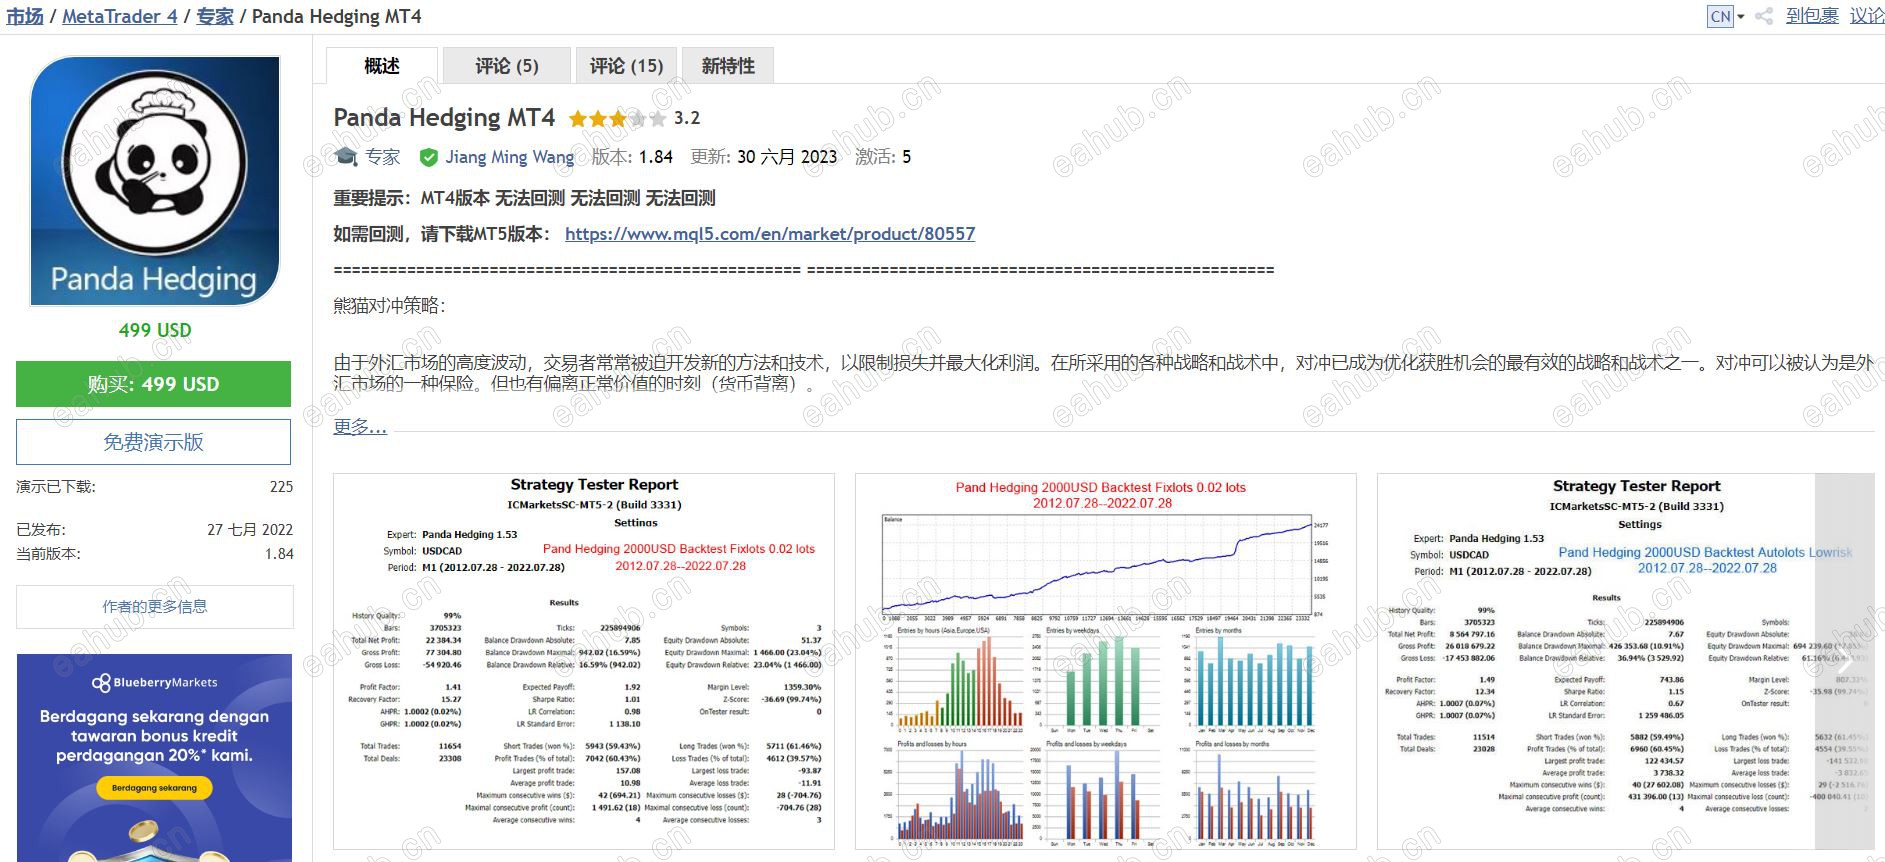The height and width of the screenshot is (862, 1885).
Task: Click the publish date 27 七月 2022
Action: coord(250,530)
